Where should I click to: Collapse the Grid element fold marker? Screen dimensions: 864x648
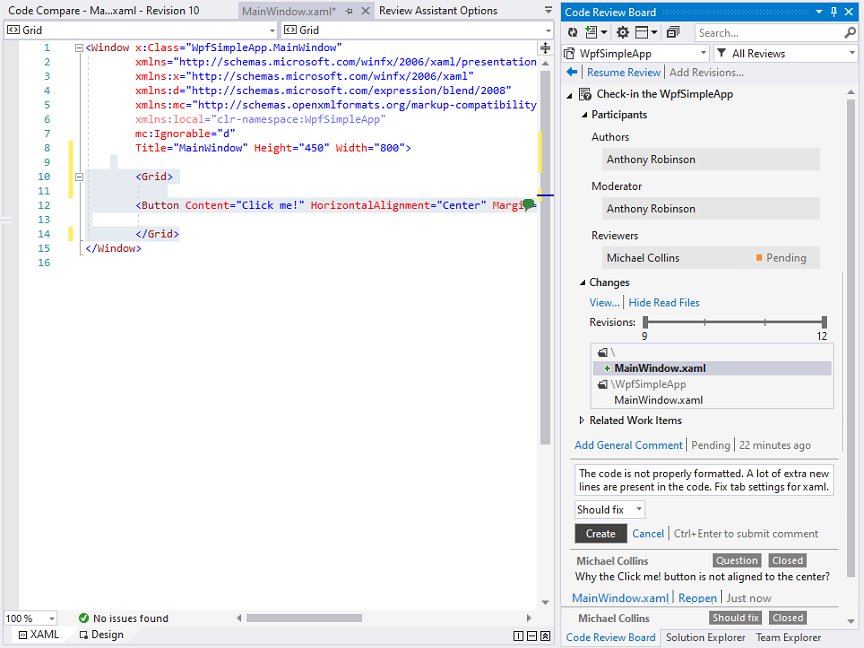point(79,177)
